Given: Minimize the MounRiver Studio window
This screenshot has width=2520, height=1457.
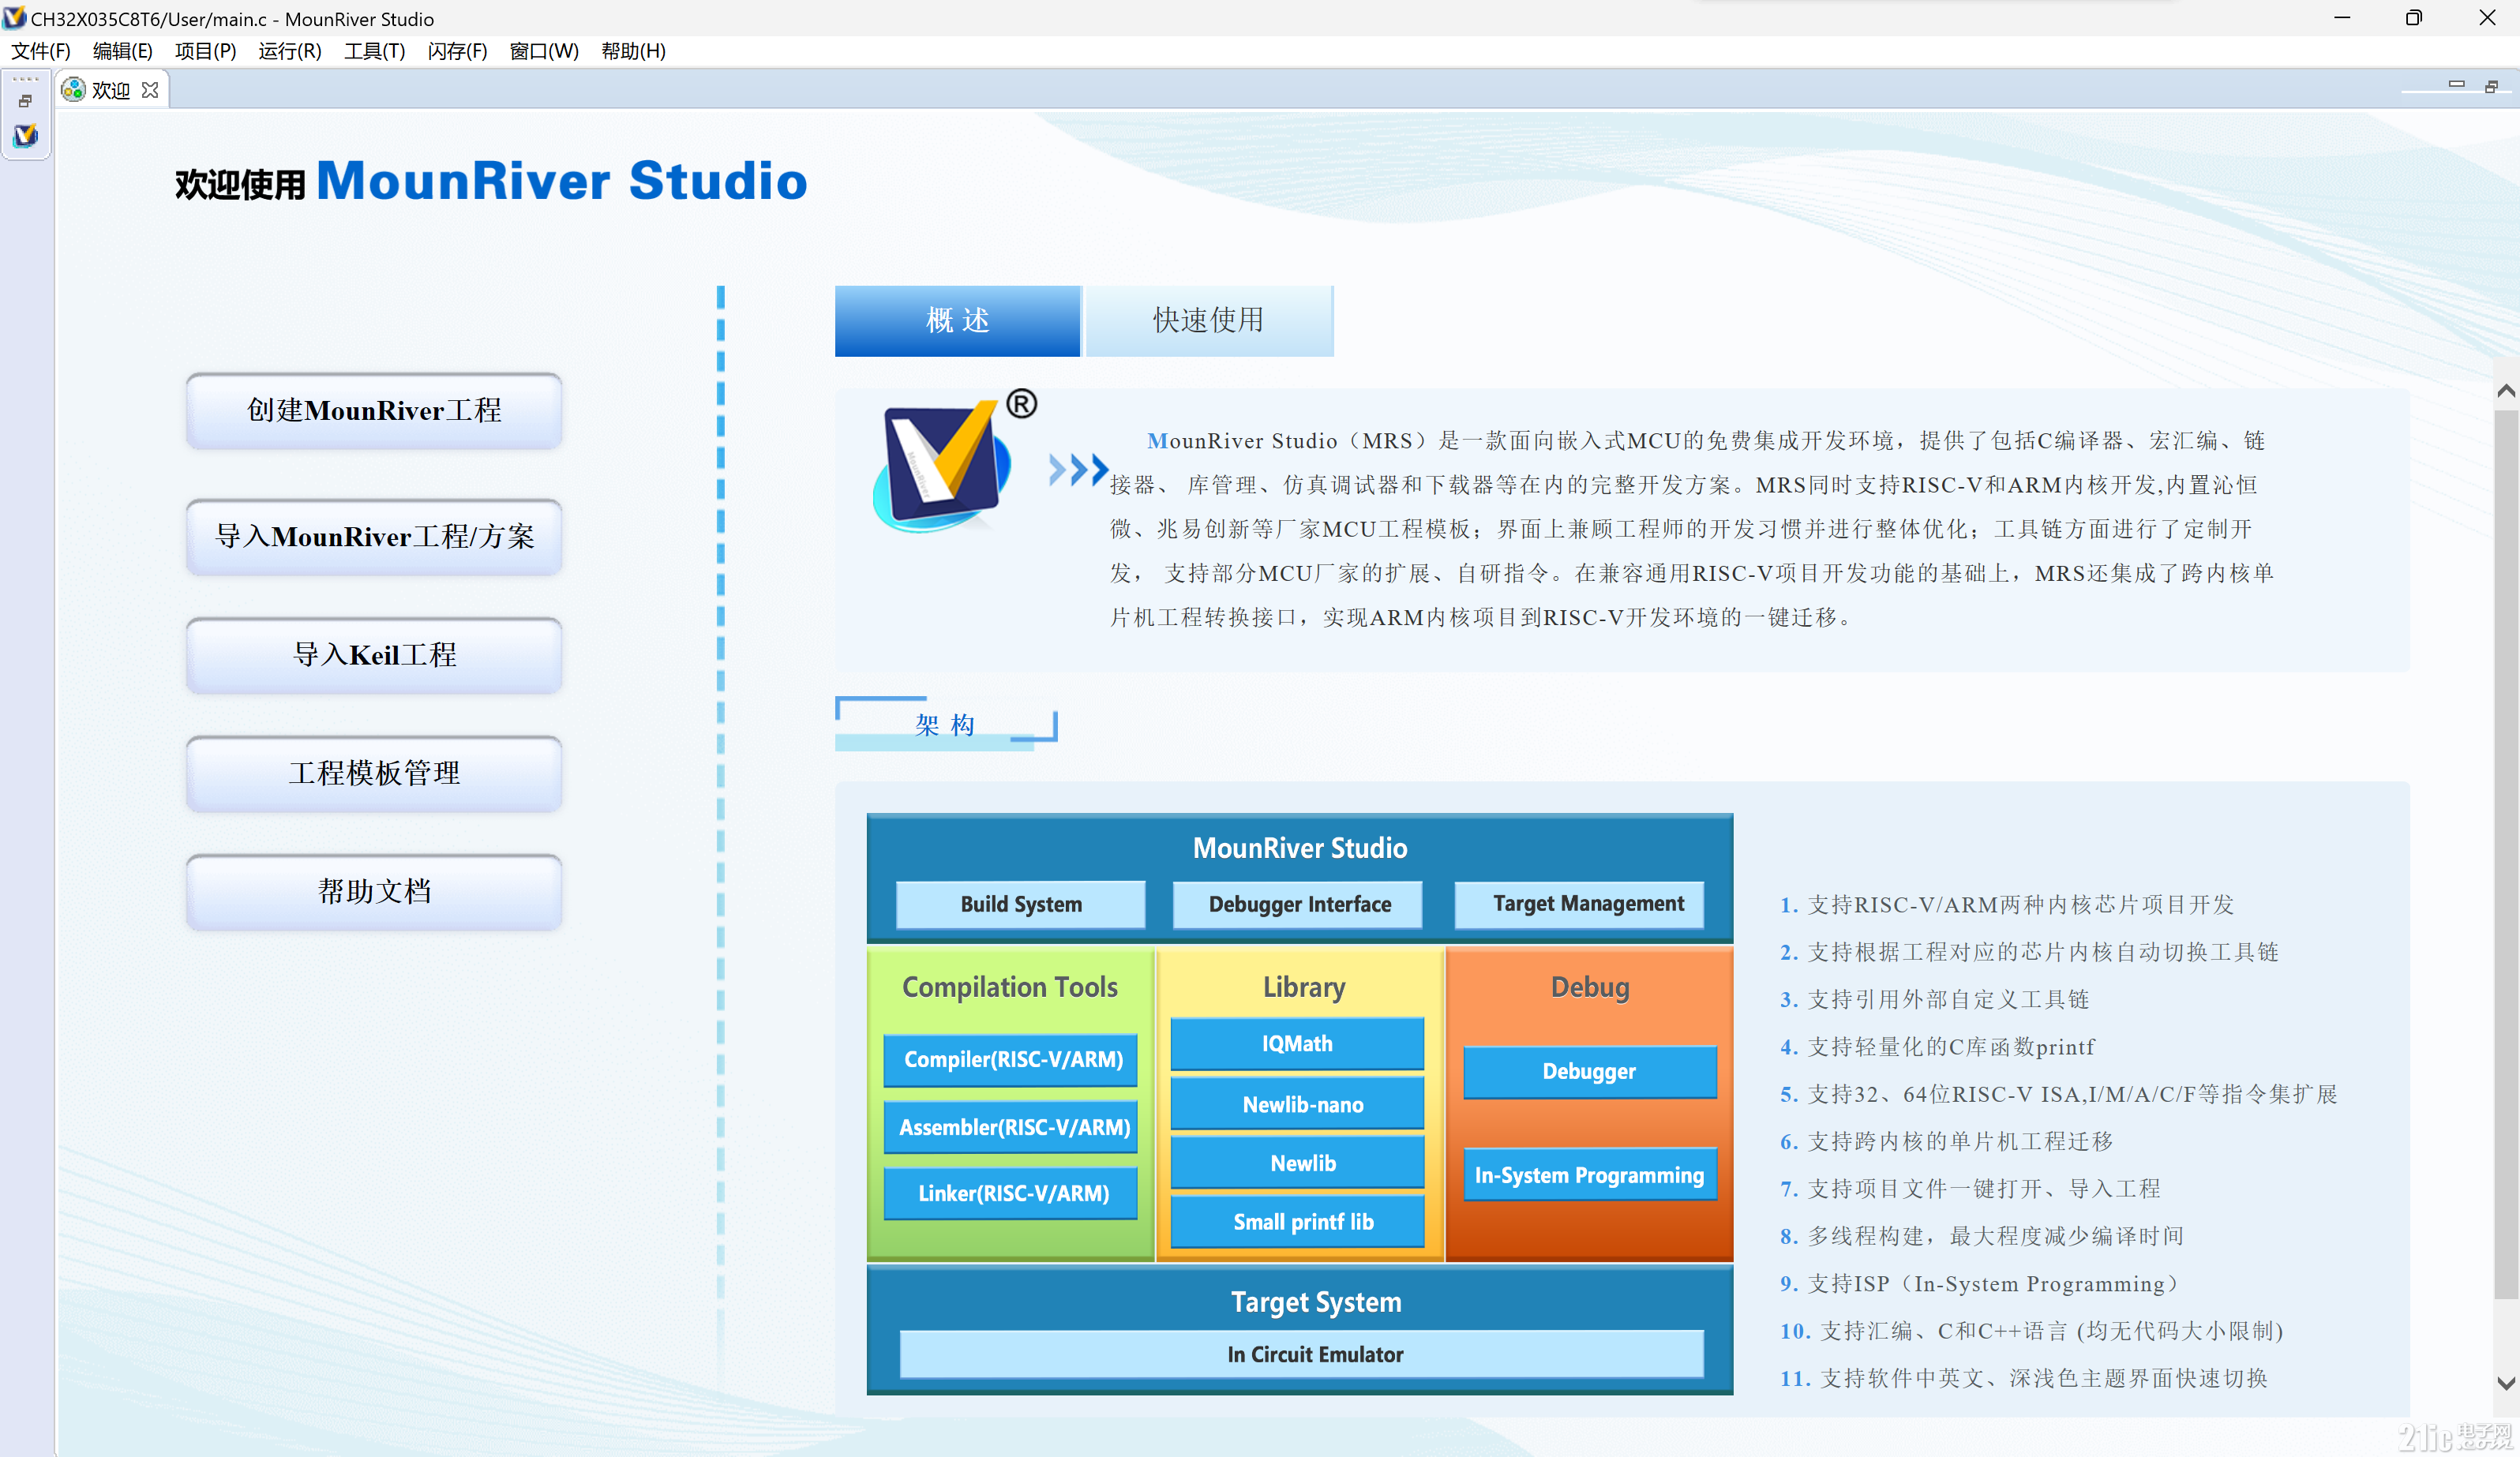Looking at the screenshot, I should point(2342,18).
